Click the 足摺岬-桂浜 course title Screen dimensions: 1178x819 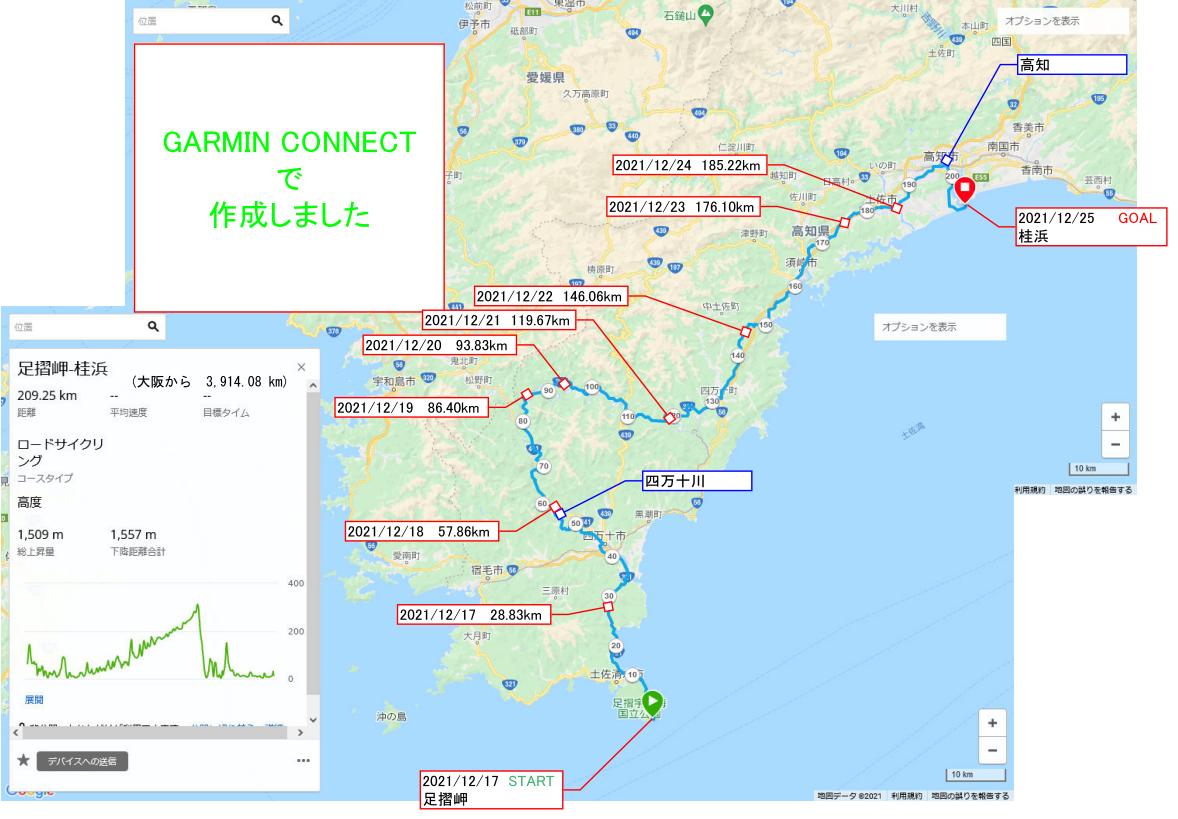pos(63,368)
